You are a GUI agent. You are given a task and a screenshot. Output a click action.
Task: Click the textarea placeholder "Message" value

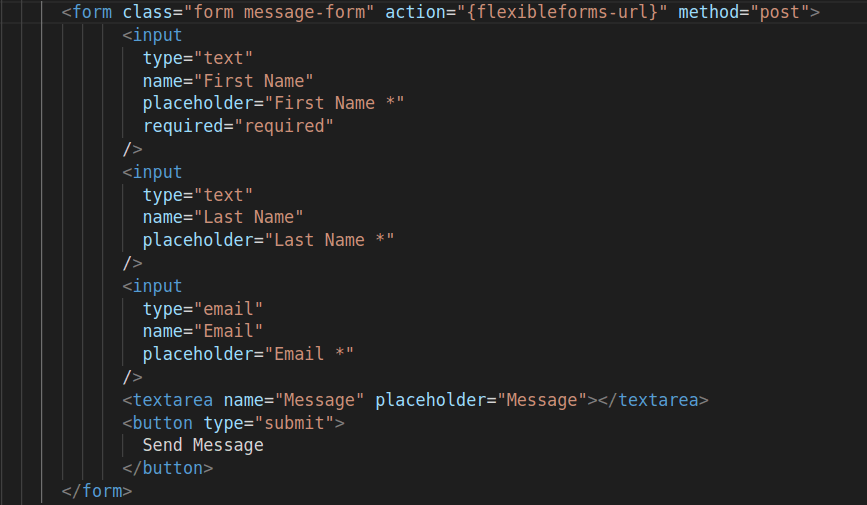pyautogui.click(x=542, y=400)
